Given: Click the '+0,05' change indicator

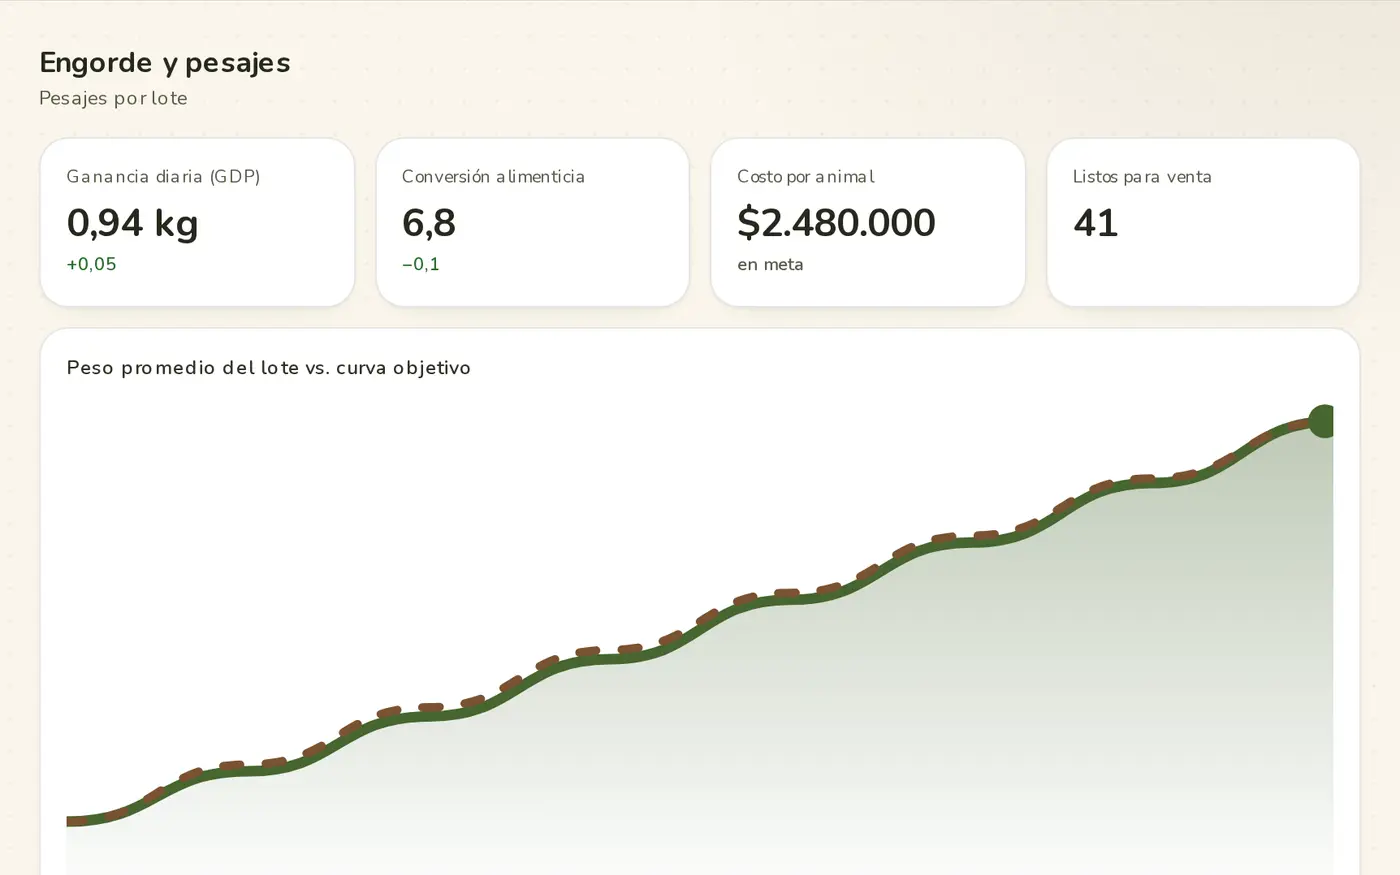Looking at the screenshot, I should tap(91, 264).
